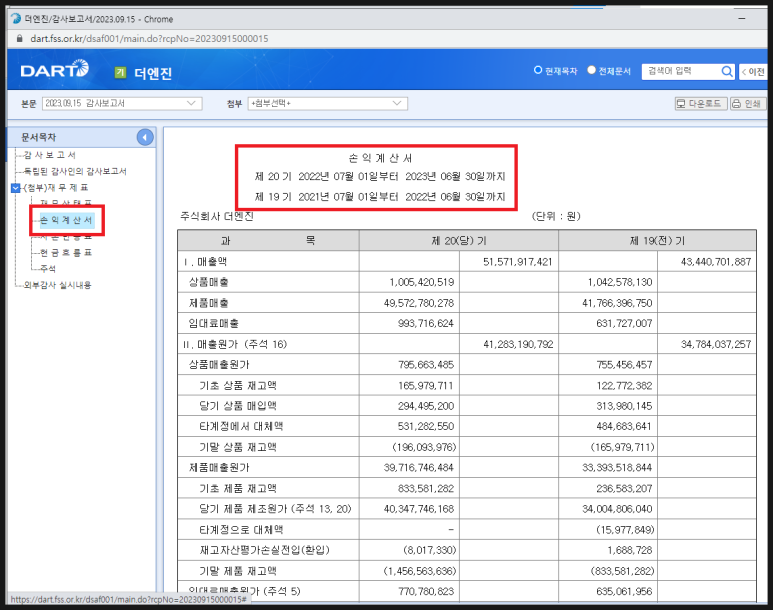
Task: Click the 상품매출 row label
Action: point(209,282)
